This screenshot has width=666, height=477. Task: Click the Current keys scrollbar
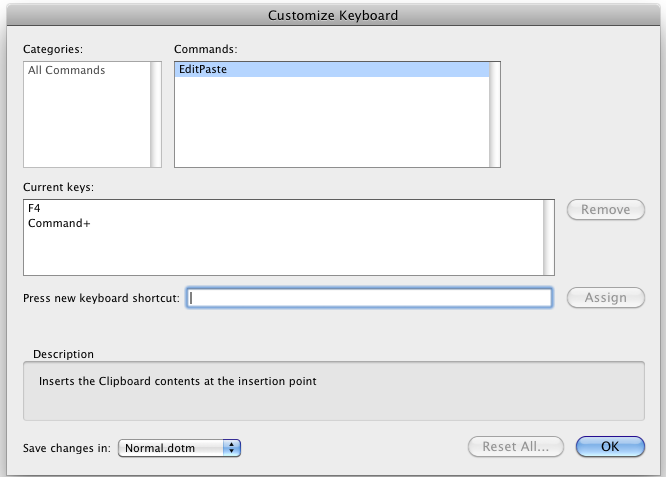[549, 237]
